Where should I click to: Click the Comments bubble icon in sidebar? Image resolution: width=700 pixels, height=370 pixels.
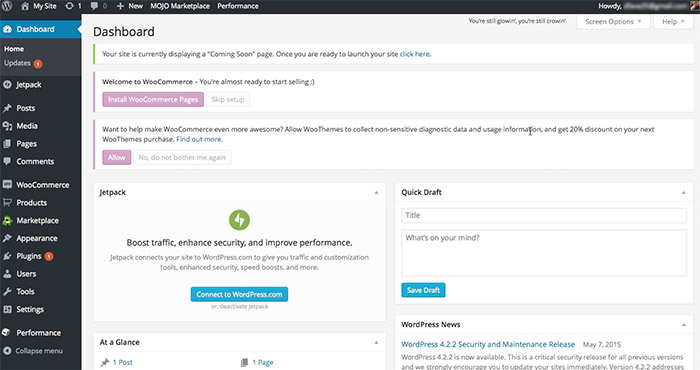click(x=7, y=161)
